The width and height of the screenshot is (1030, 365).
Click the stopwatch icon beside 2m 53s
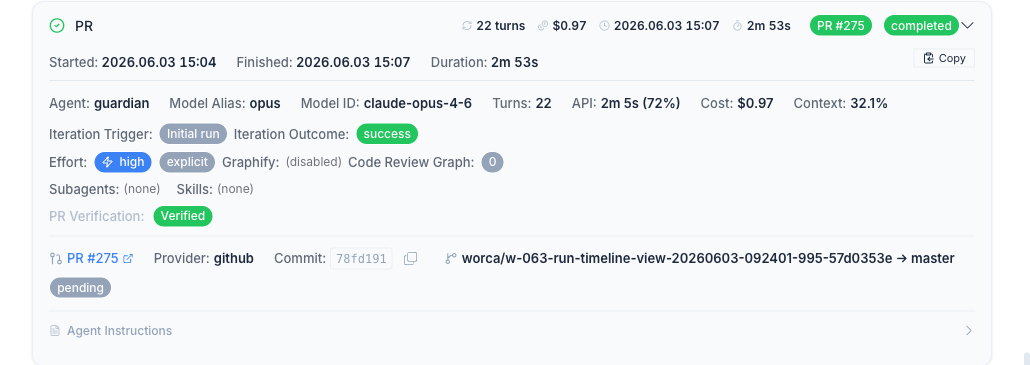(737, 26)
